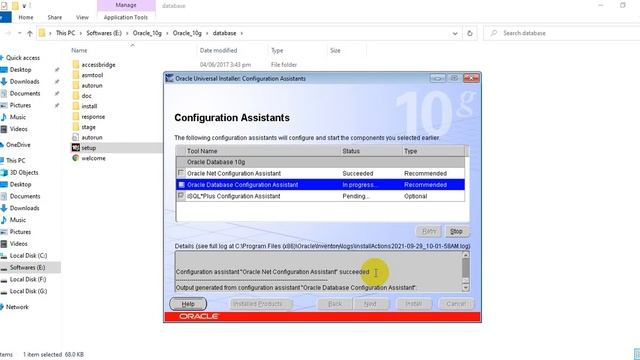This screenshot has height=360, width=640.
Task: Toggle the Oracle Net Configuration Assistant checkbox
Action: 181,173
